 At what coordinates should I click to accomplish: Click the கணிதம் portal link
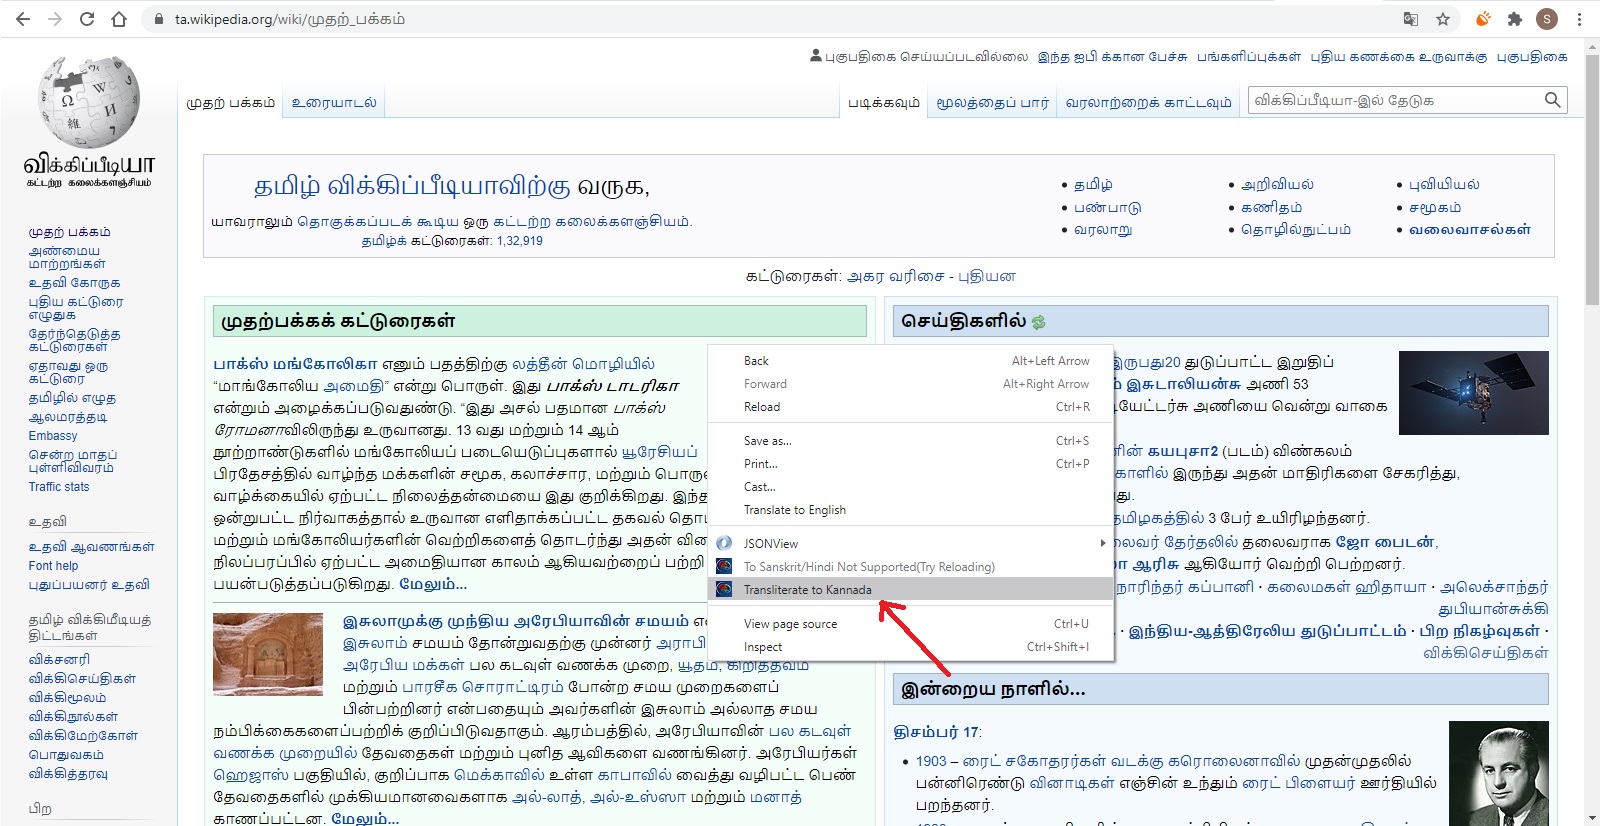(x=1271, y=207)
